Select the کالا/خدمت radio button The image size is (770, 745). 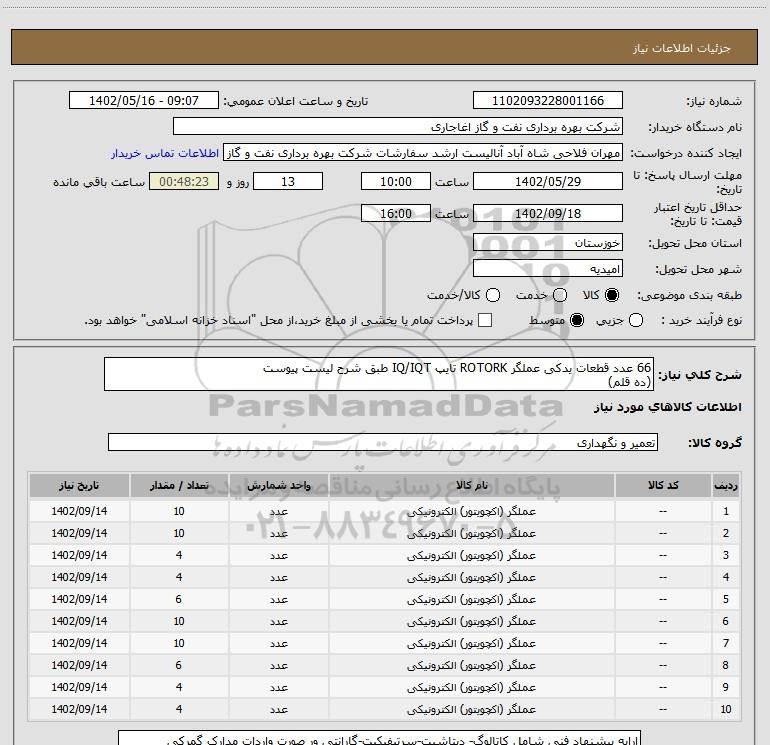click(x=493, y=295)
